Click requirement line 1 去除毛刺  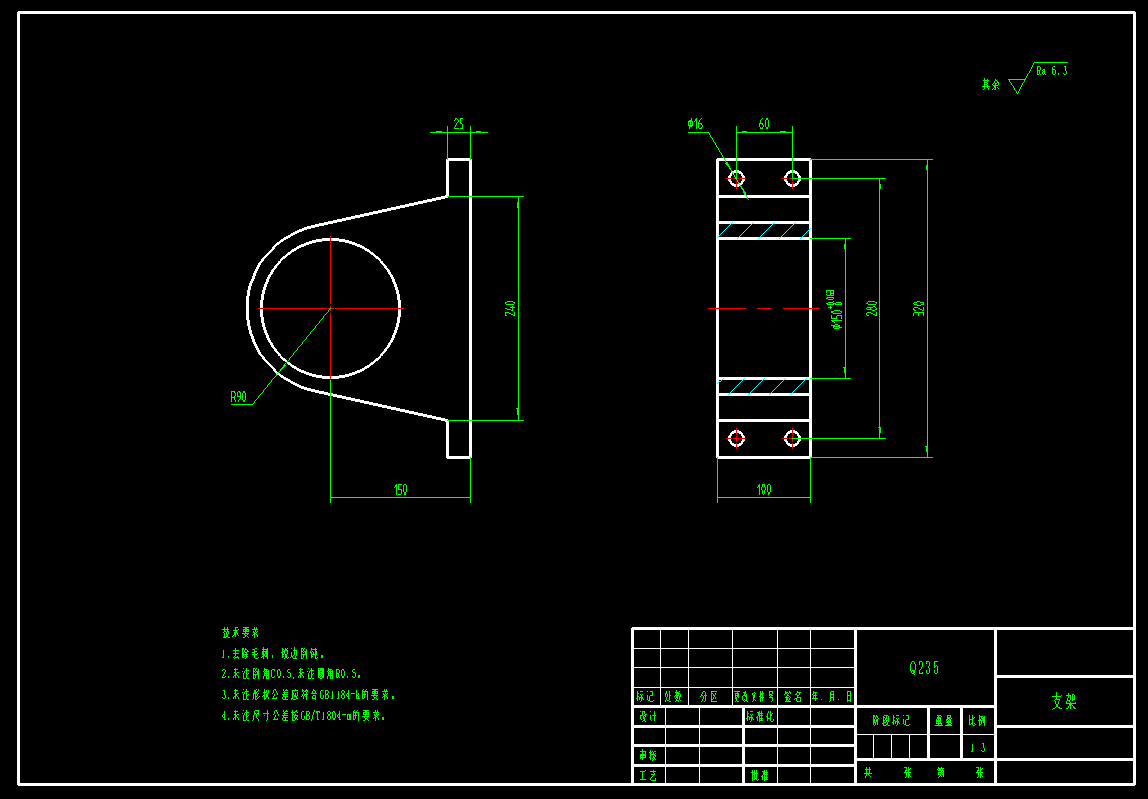273,653
